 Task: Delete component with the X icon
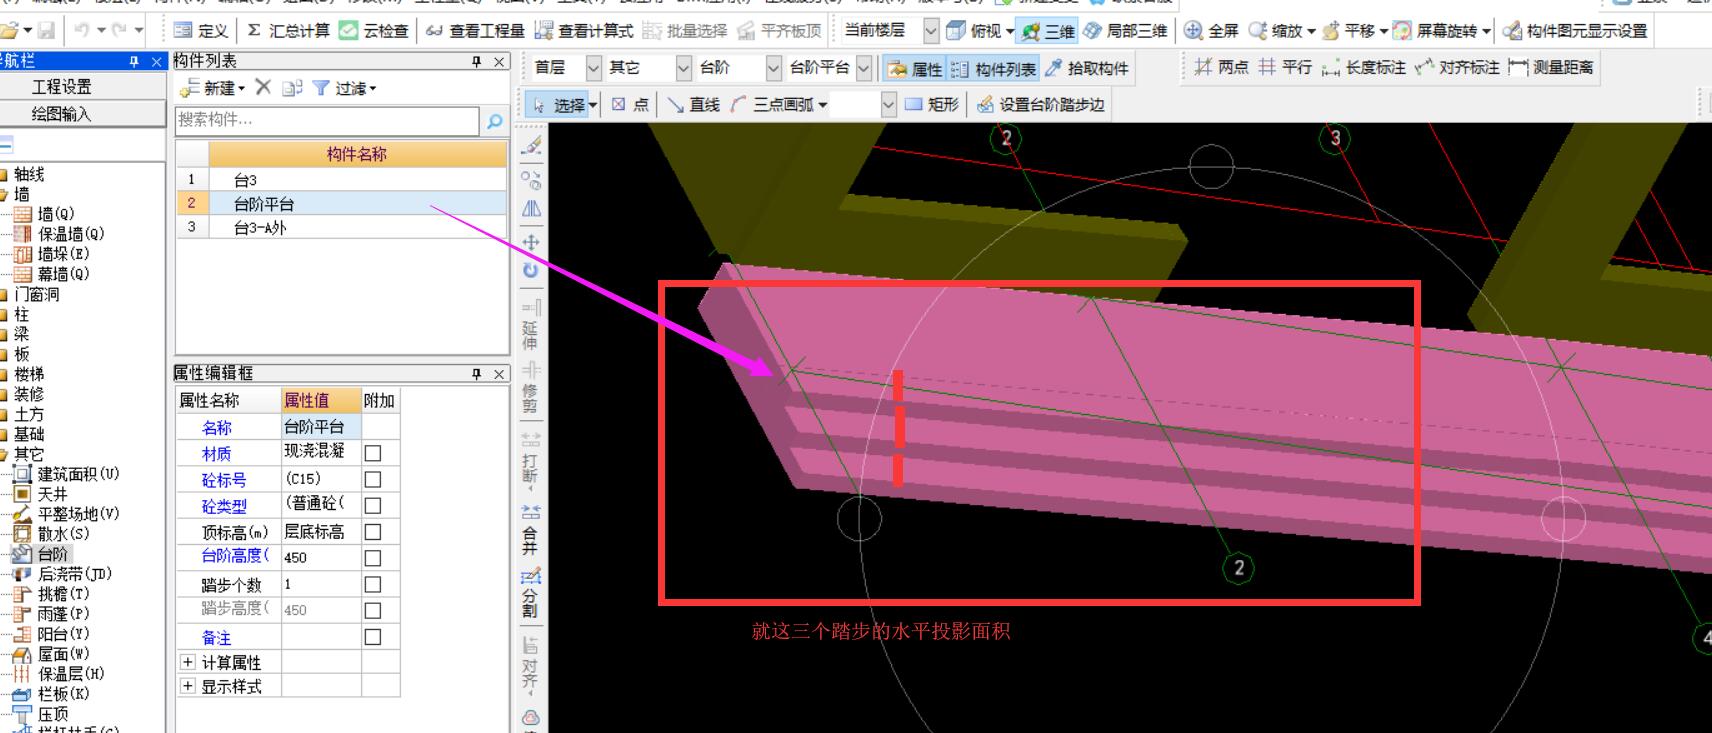(263, 87)
